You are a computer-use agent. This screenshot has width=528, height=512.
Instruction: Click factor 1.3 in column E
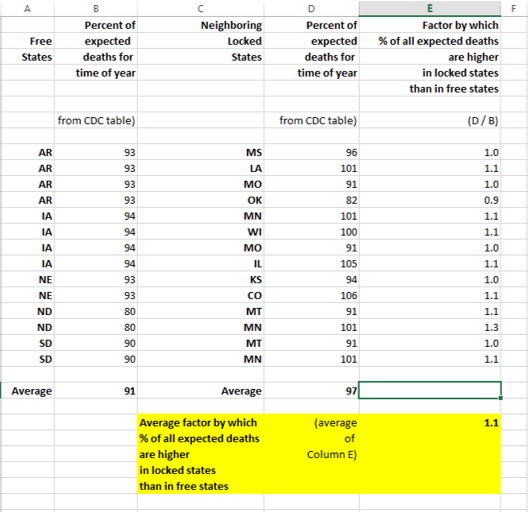click(430, 327)
